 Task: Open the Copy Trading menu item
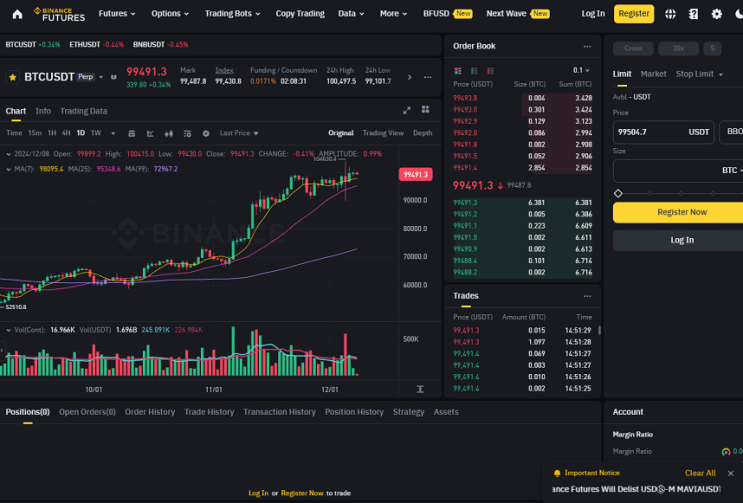pyautogui.click(x=300, y=14)
